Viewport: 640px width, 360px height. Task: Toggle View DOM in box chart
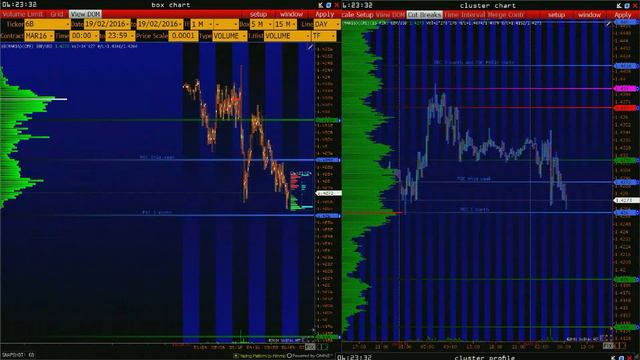pos(85,14)
